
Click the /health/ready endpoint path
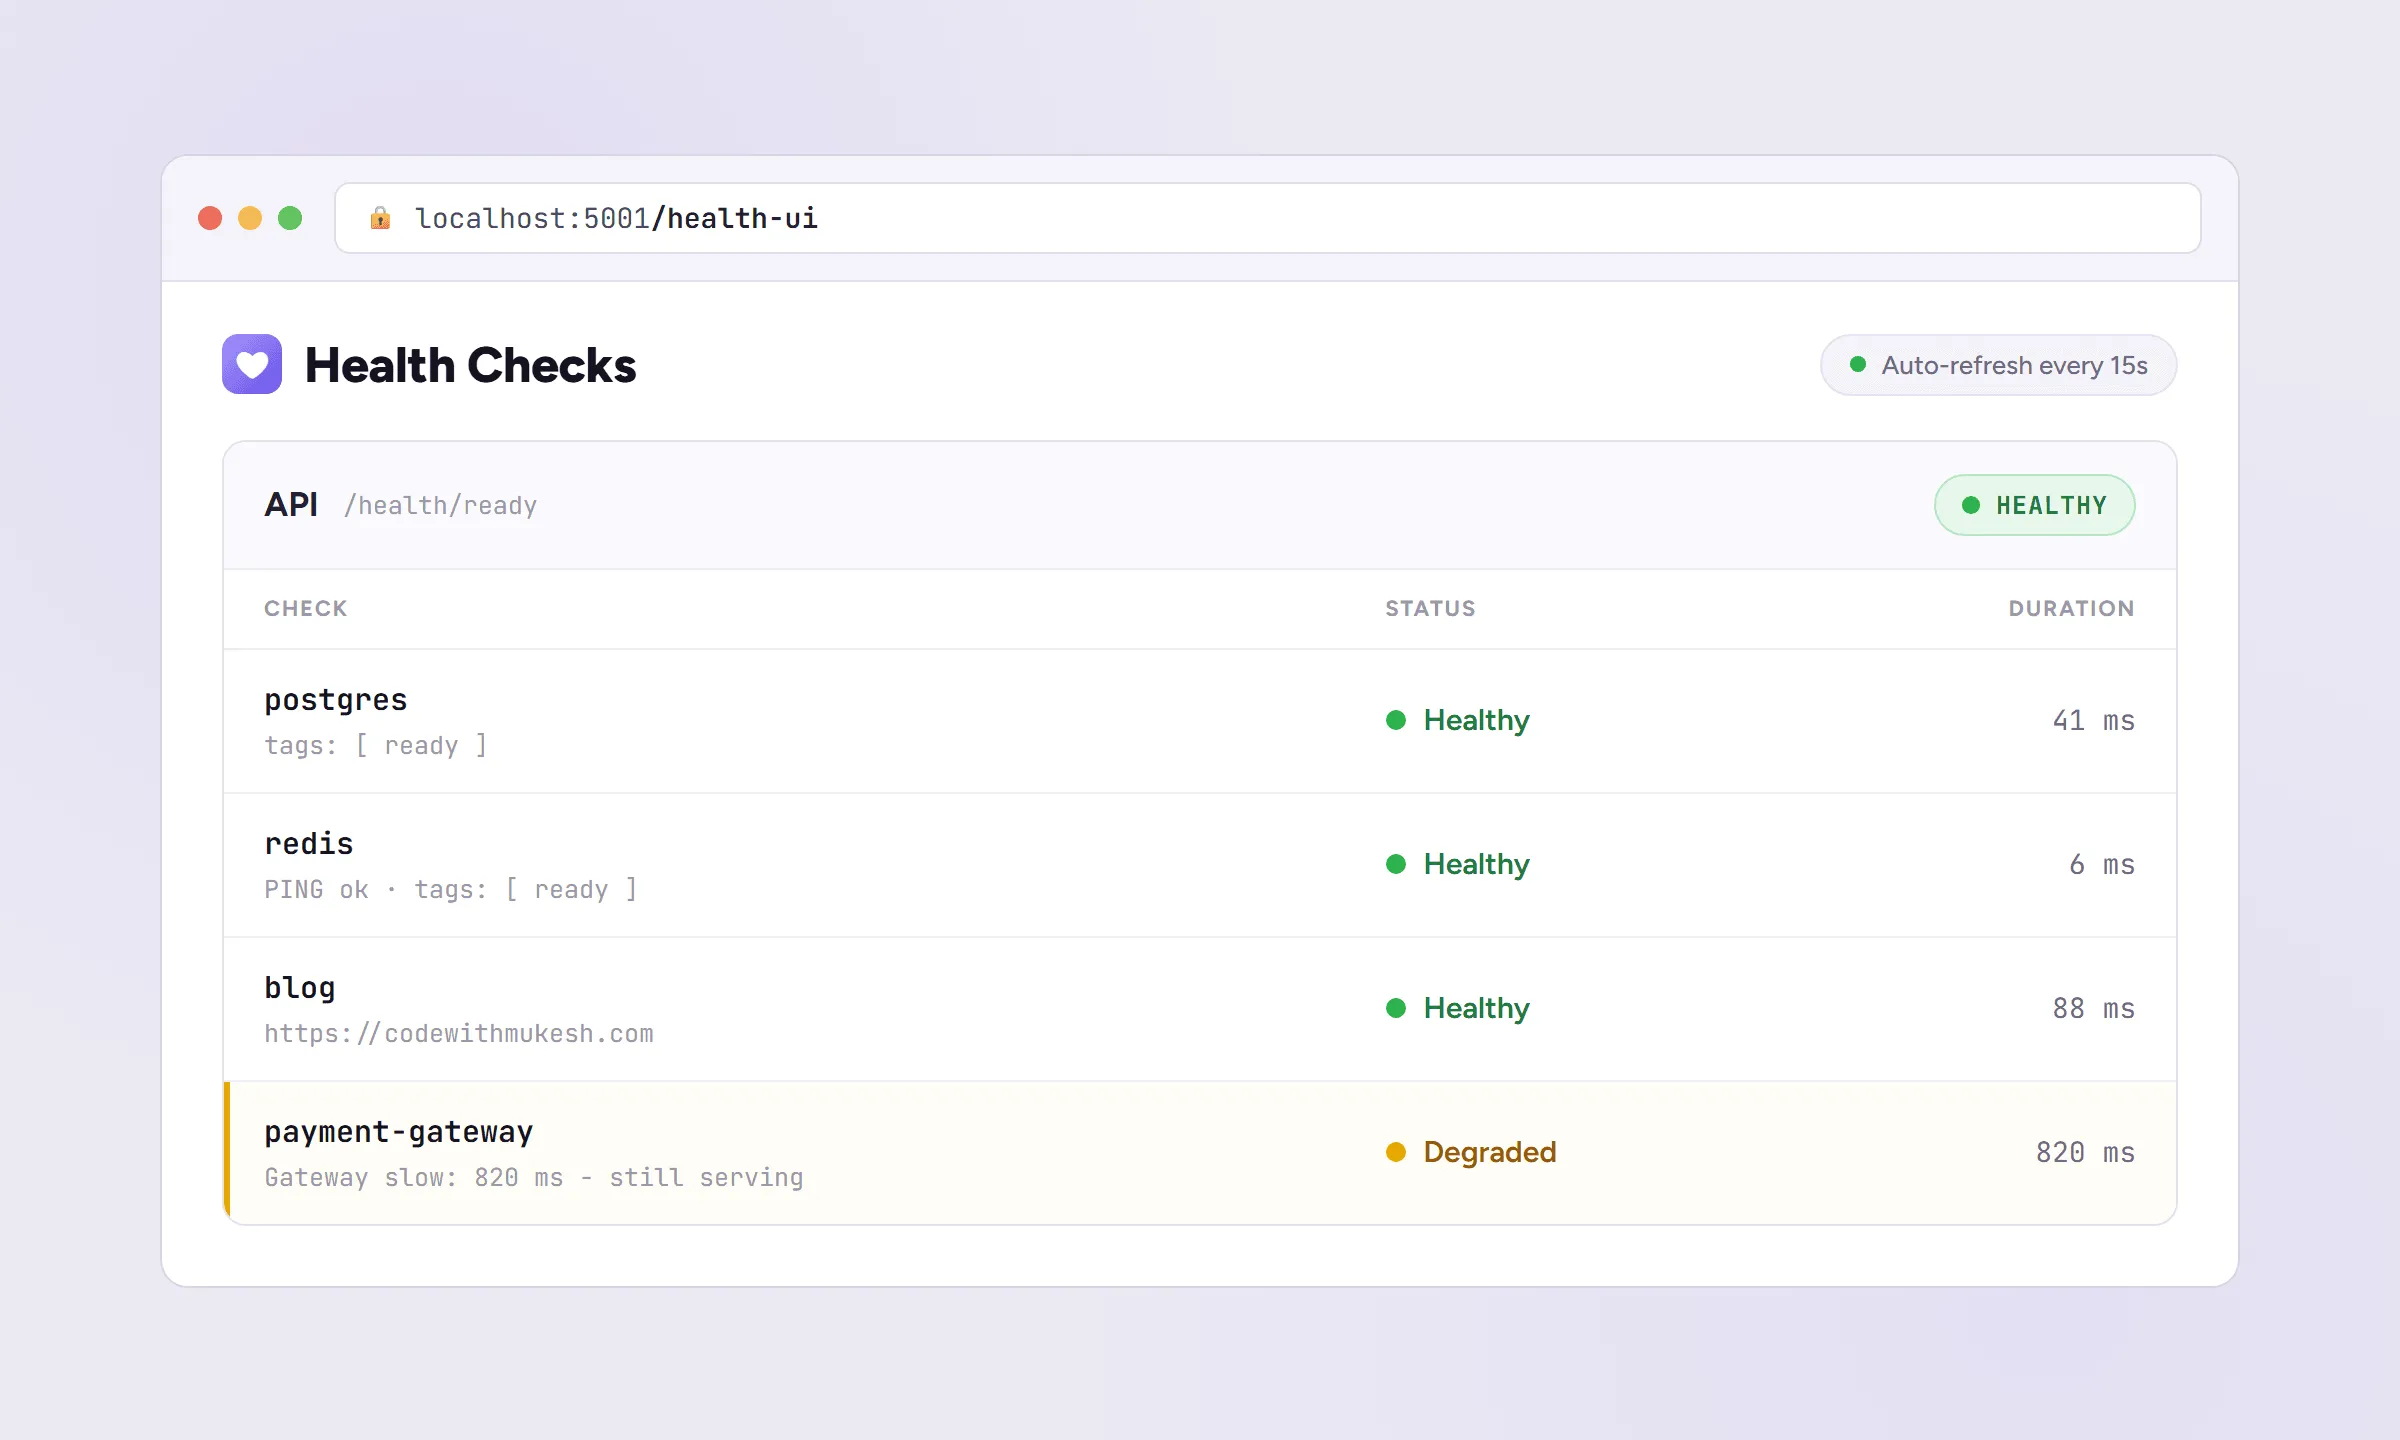click(441, 506)
